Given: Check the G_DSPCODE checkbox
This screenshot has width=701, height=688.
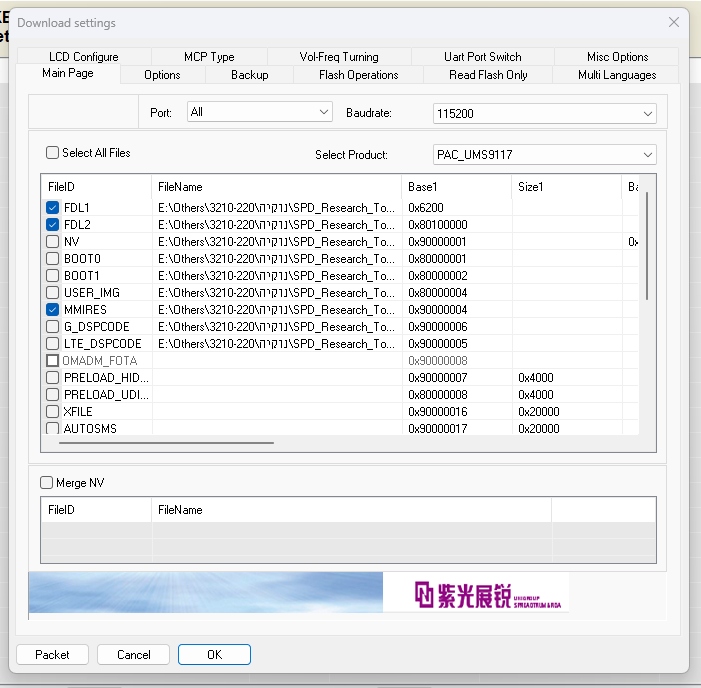Looking at the screenshot, I should click(52, 327).
